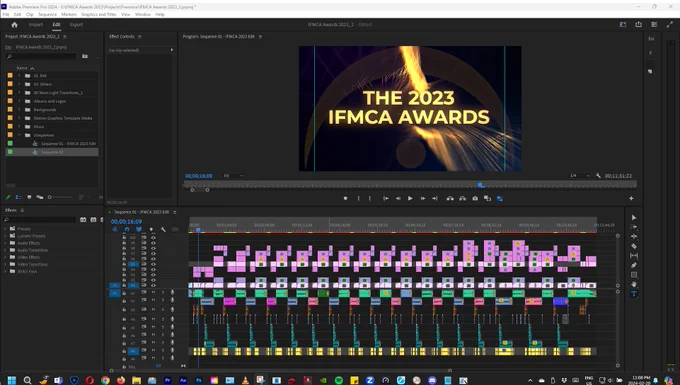The height and width of the screenshot is (385, 680).
Task: Activate the Slip tool
Action: point(634,255)
